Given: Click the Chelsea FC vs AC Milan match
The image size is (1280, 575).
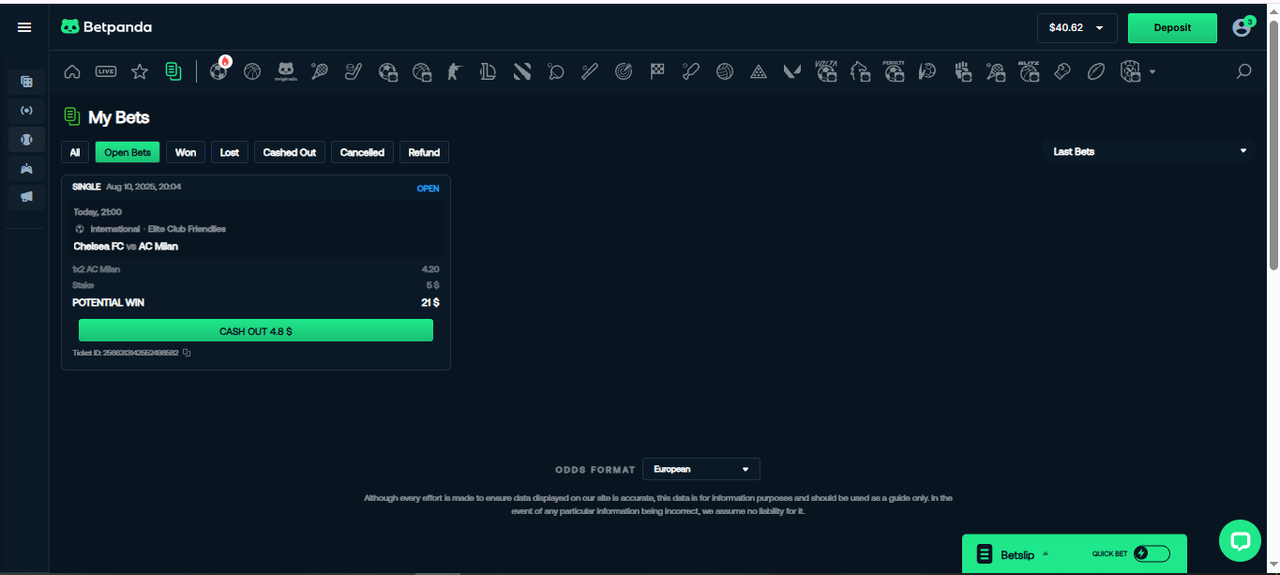Looking at the screenshot, I should click(x=126, y=246).
